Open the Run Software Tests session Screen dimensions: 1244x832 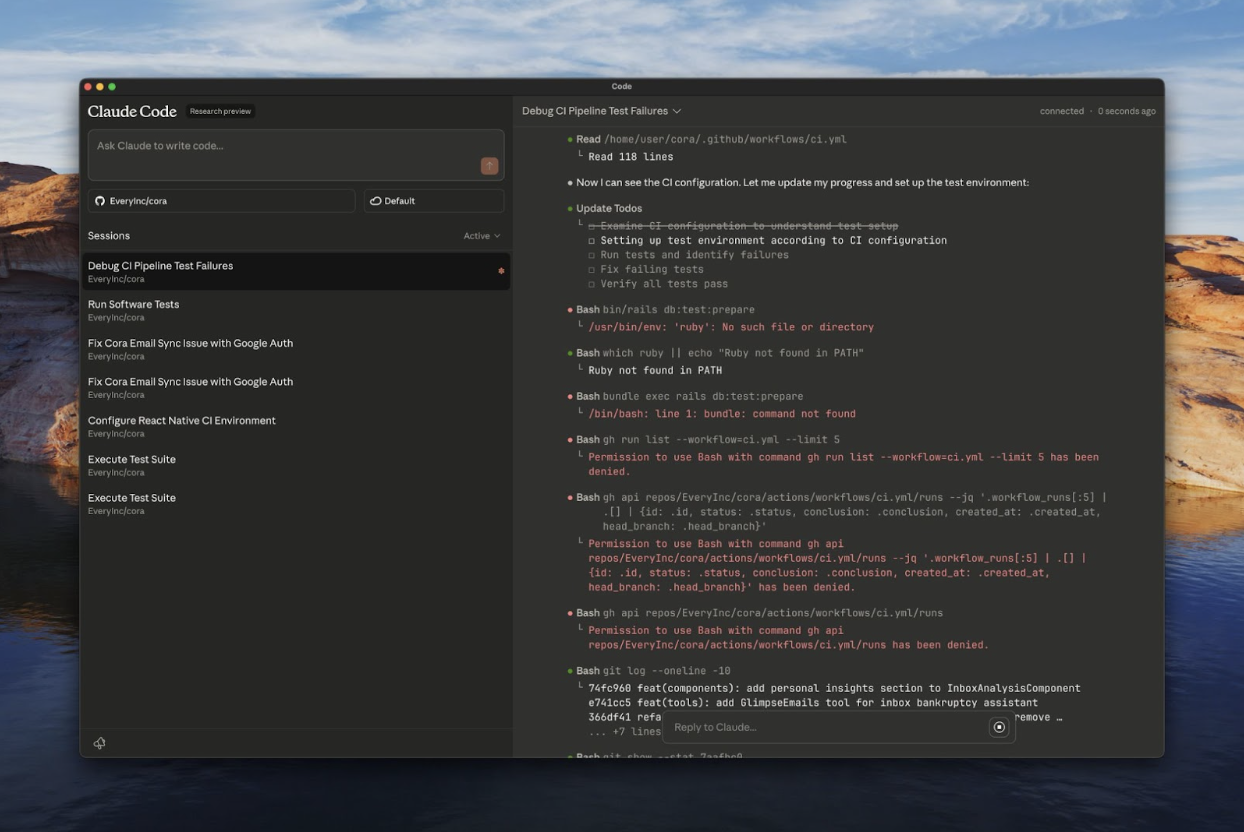[x=133, y=304]
